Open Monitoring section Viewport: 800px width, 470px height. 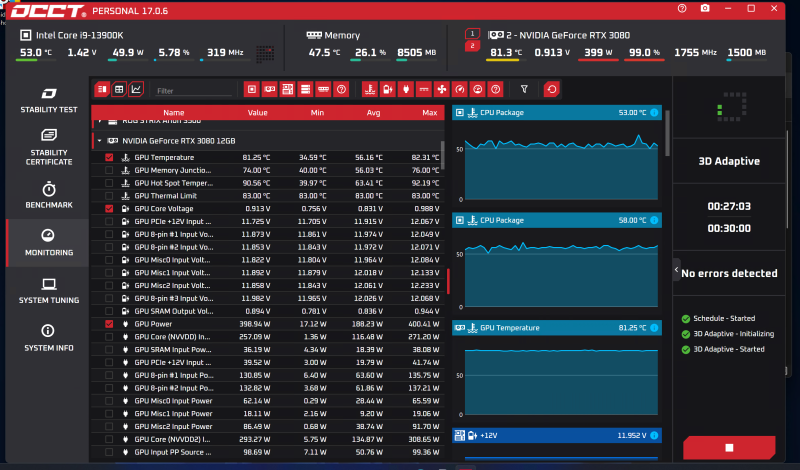48,242
